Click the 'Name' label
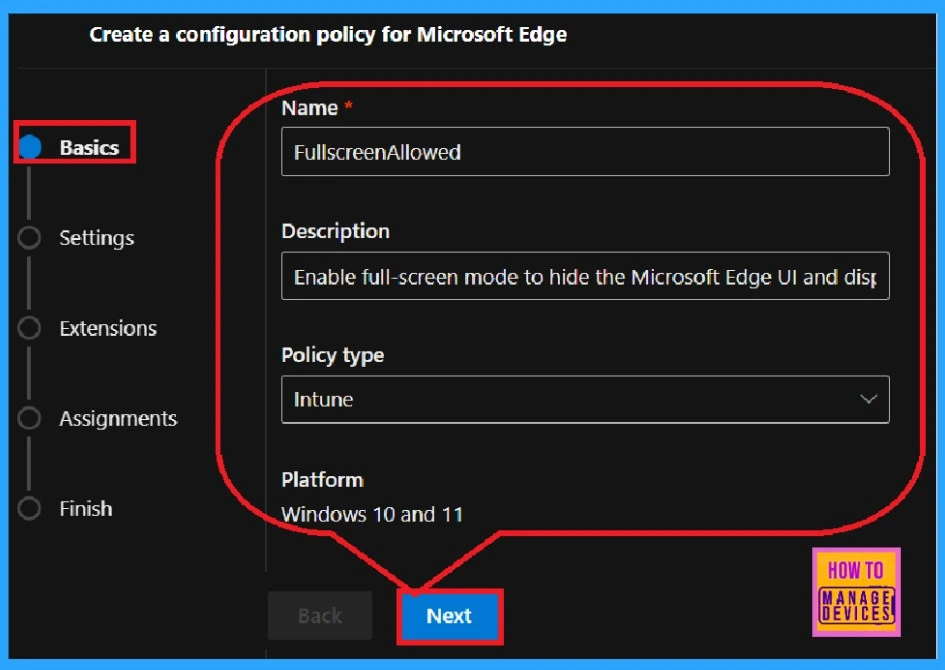945x670 pixels. point(310,108)
